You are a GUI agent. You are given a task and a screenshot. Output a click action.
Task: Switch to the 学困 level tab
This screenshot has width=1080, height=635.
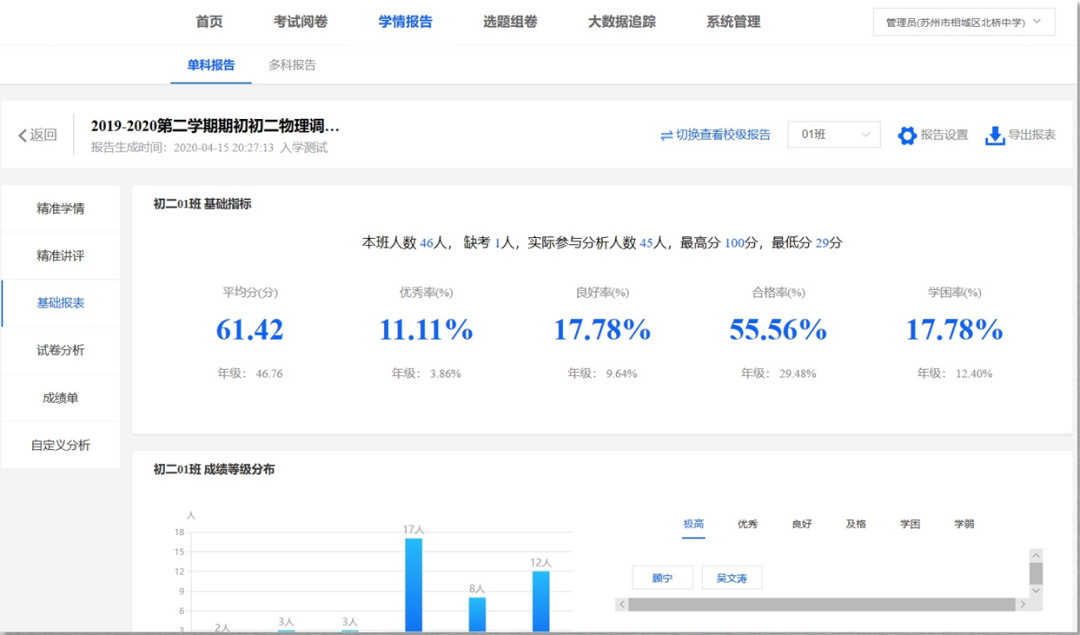tap(909, 524)
